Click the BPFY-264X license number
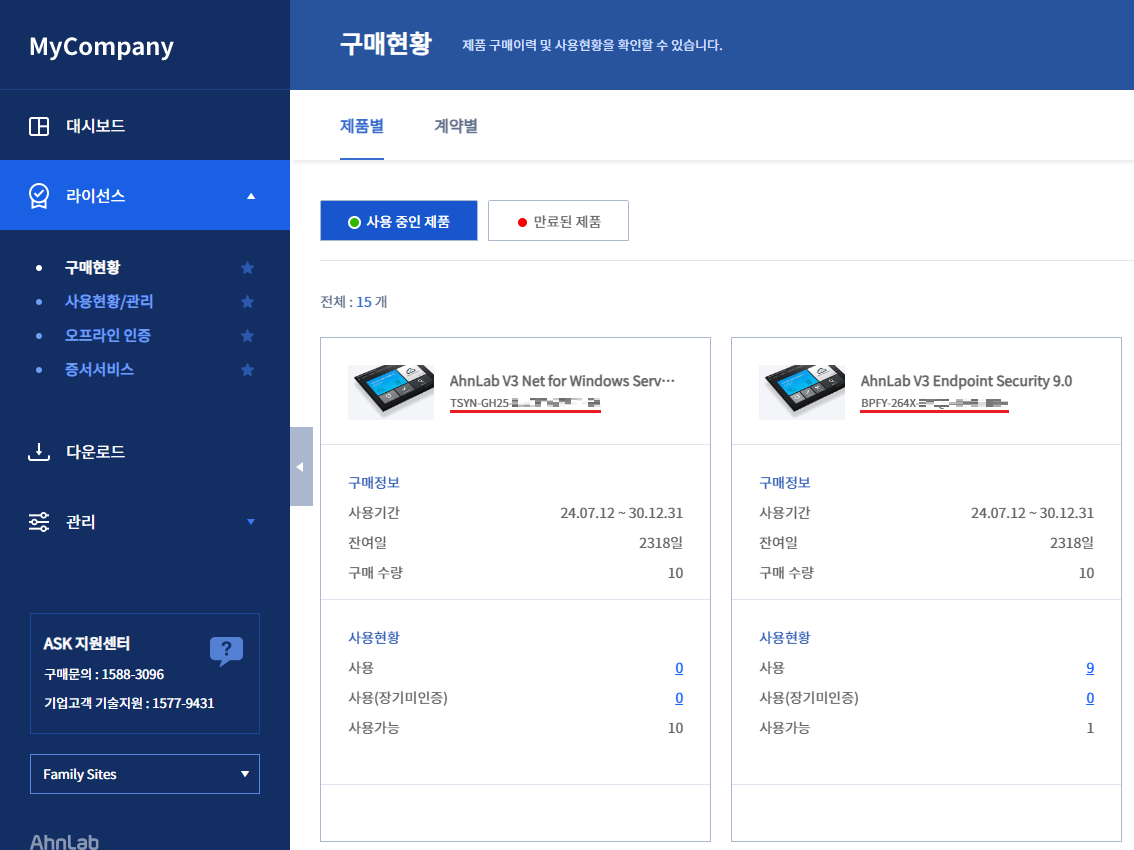This screenshot has height=850, width=1134. pyautogui.click(x=934, y=404)
